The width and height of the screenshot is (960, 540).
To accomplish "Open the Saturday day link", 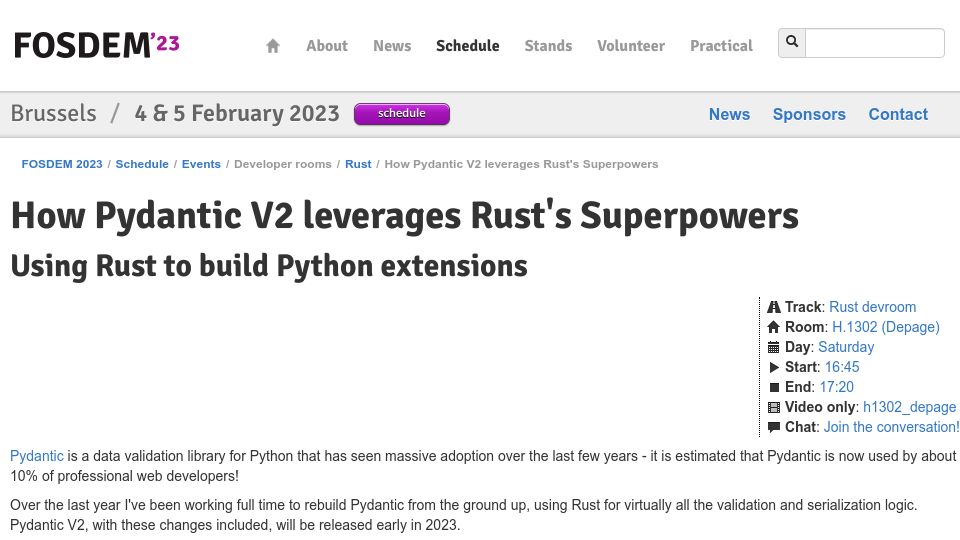I will pos(846,347).
